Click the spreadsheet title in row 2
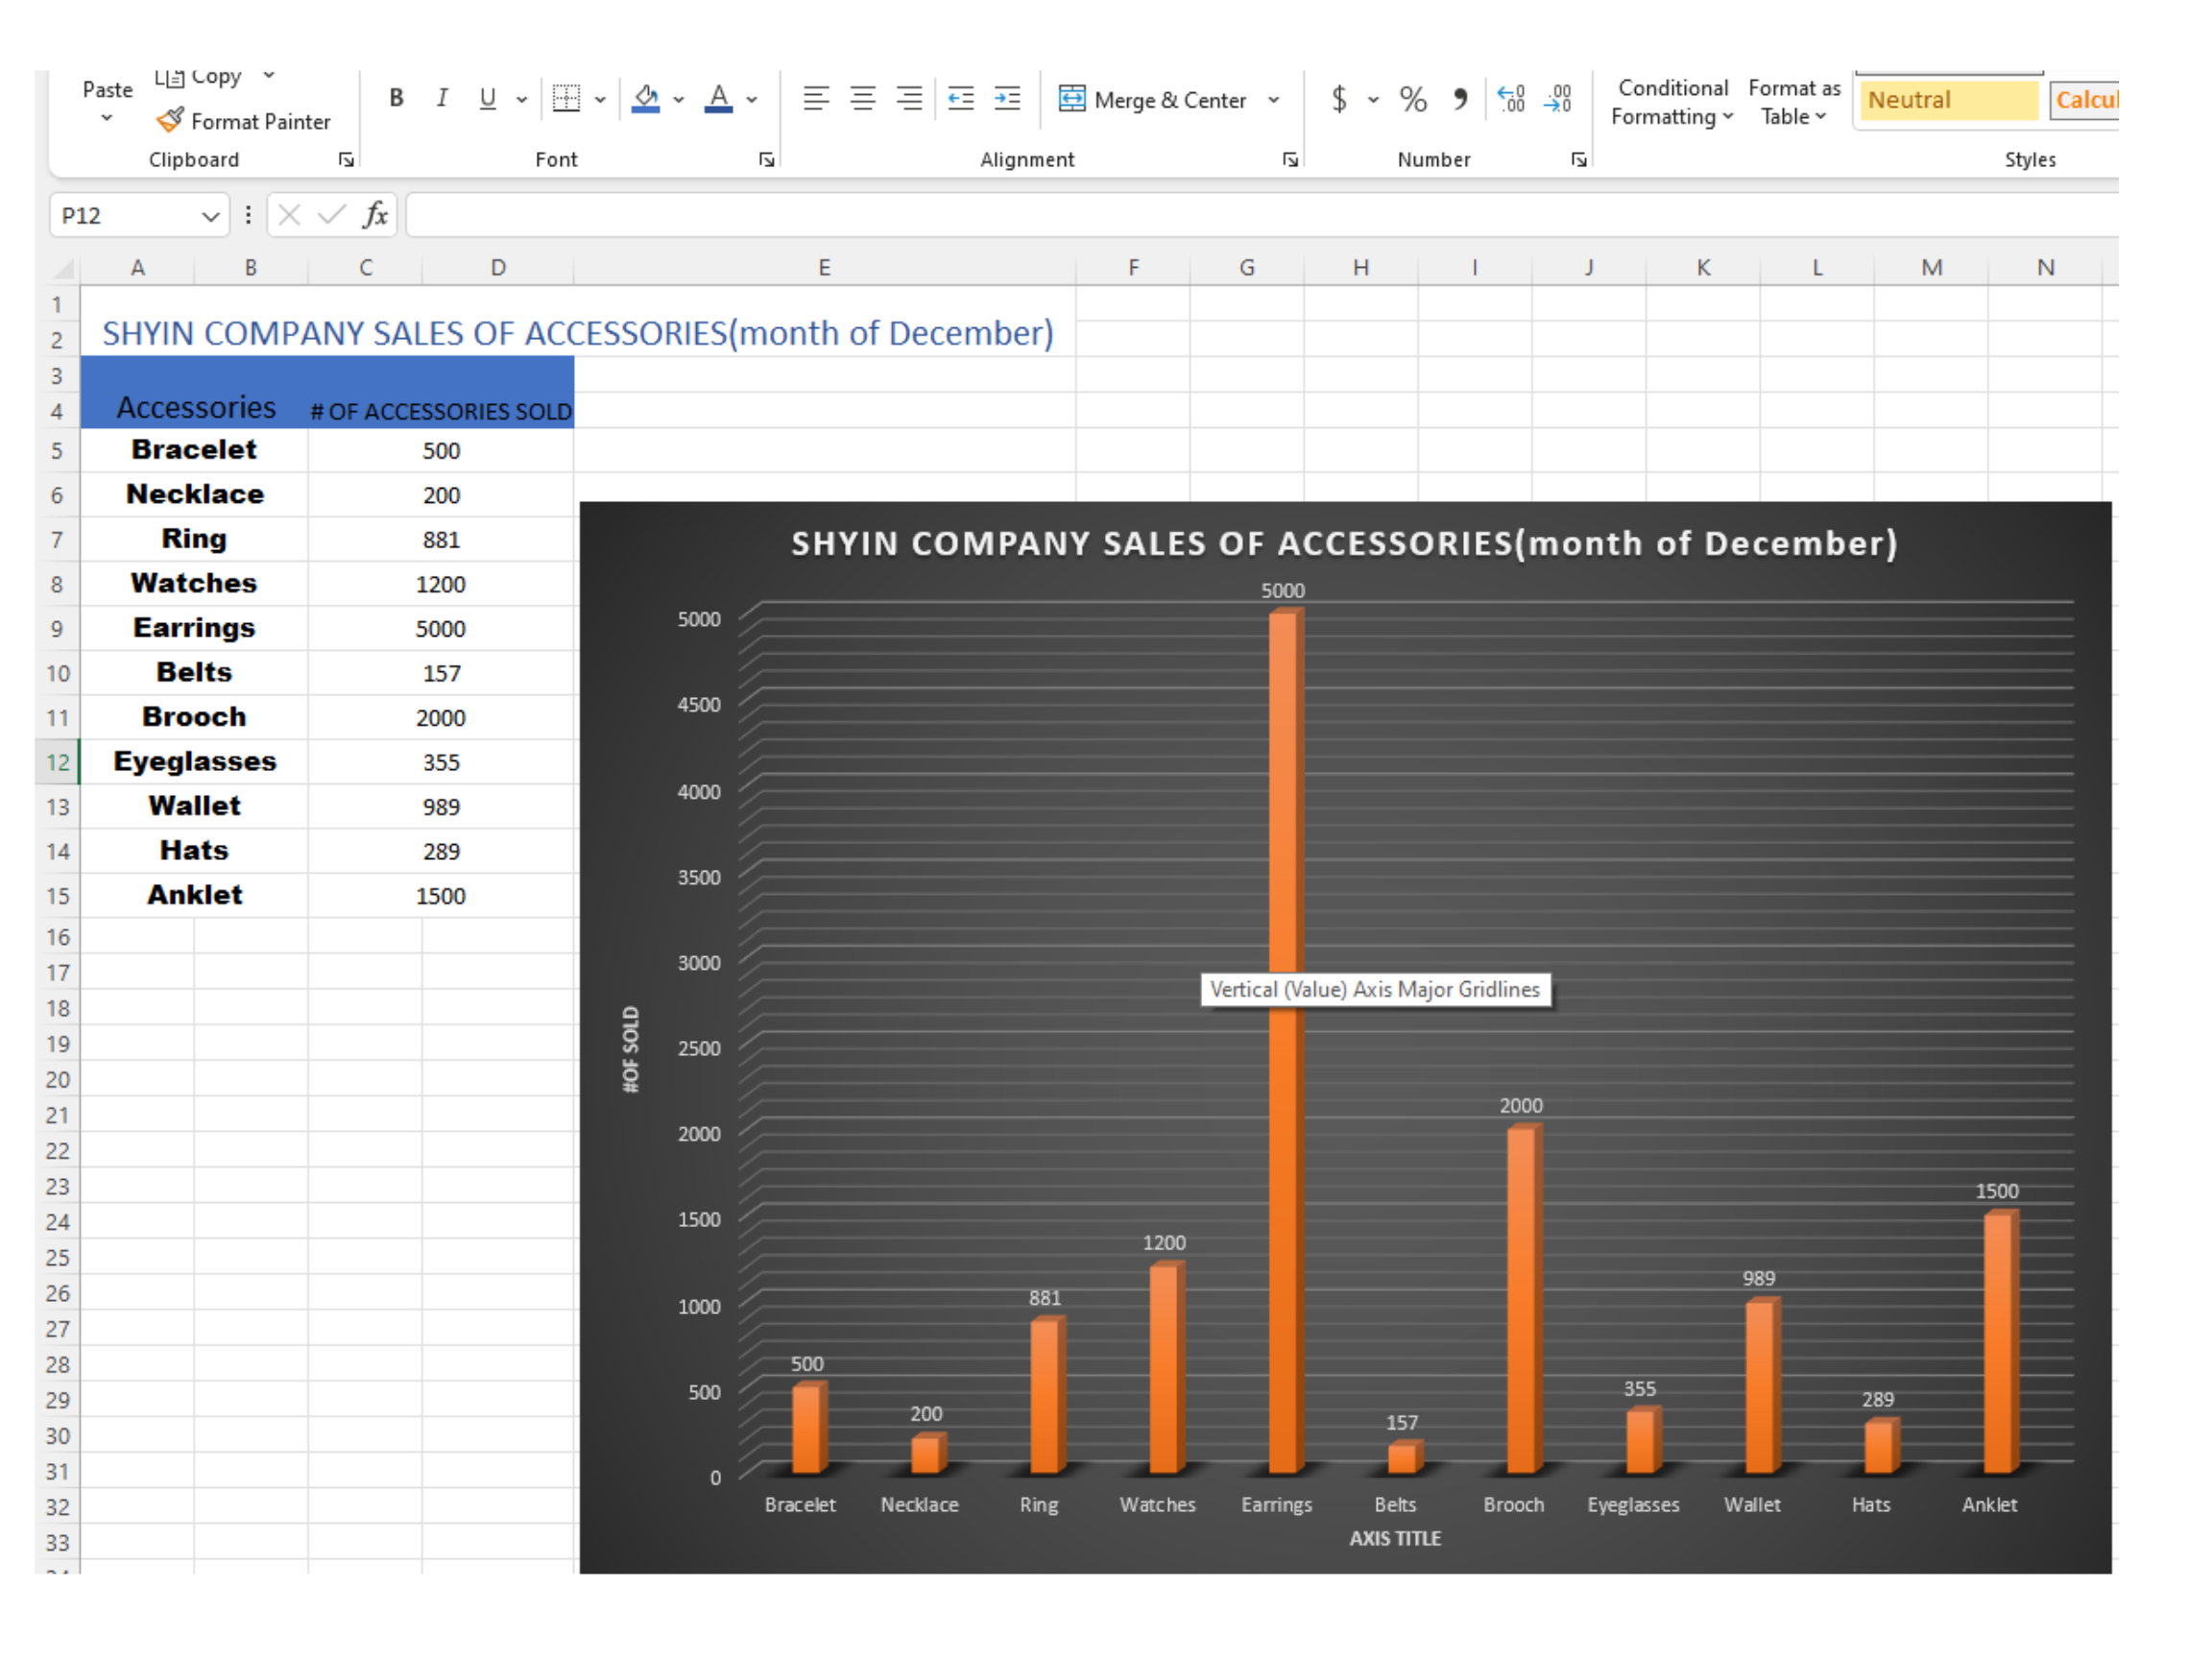This screenshot has width=2212, height=1659. click(x=578, y=333)
